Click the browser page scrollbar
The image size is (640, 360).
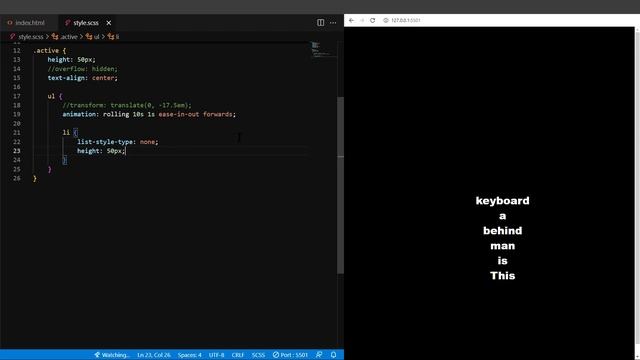click(x=637, y=188)
